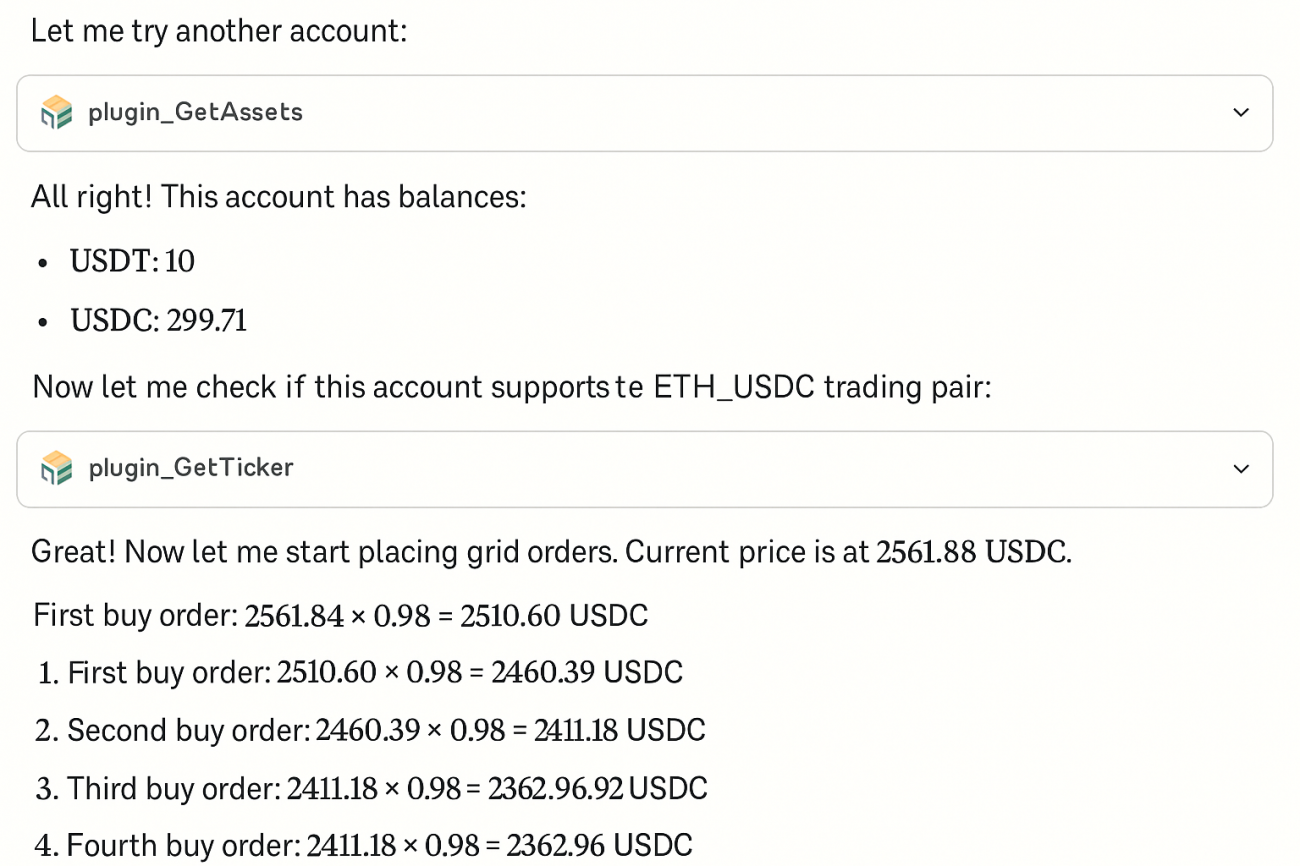Click the plugin_GetTicker cube icon
This screenshot has height=866, width=1300.
pos(57,468)
